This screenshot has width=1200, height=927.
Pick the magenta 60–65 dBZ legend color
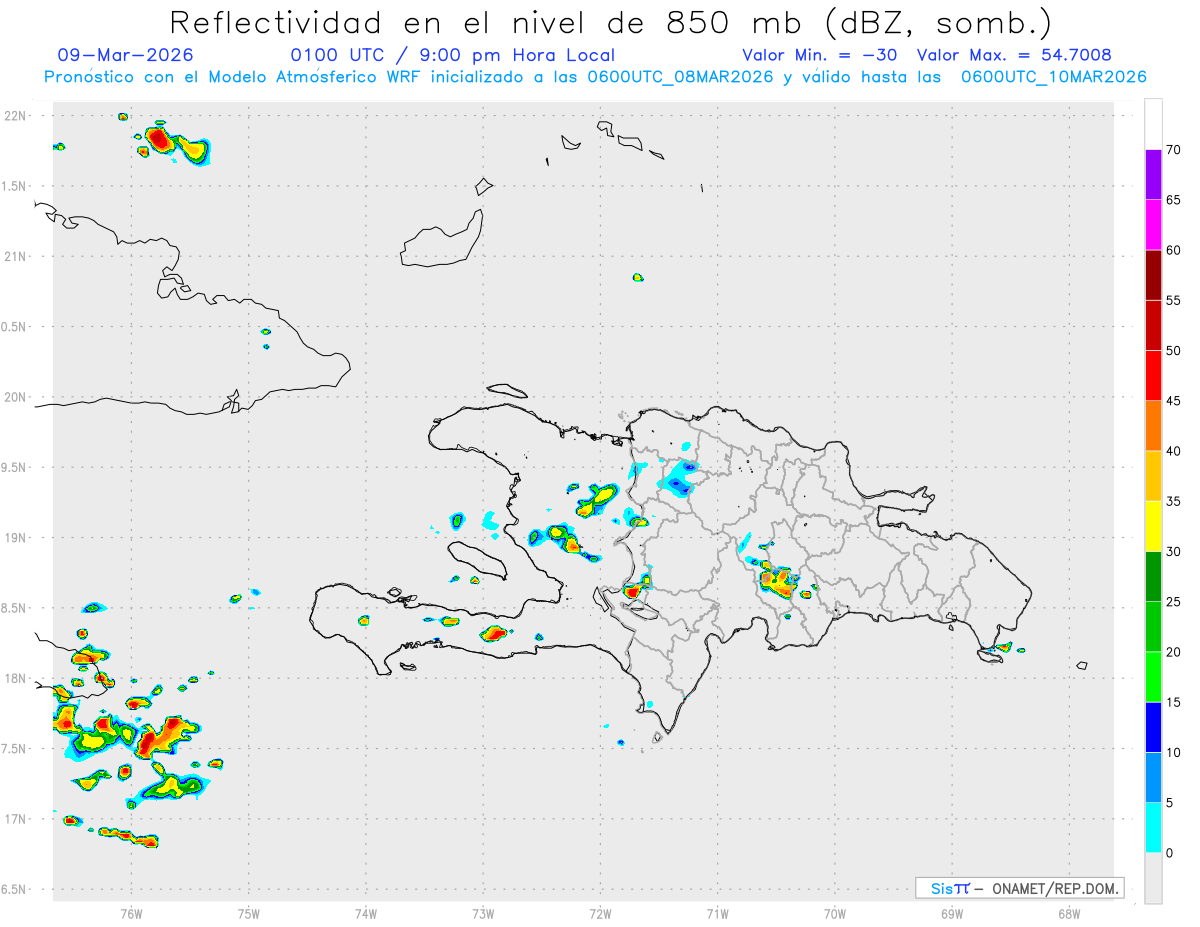1153,225
